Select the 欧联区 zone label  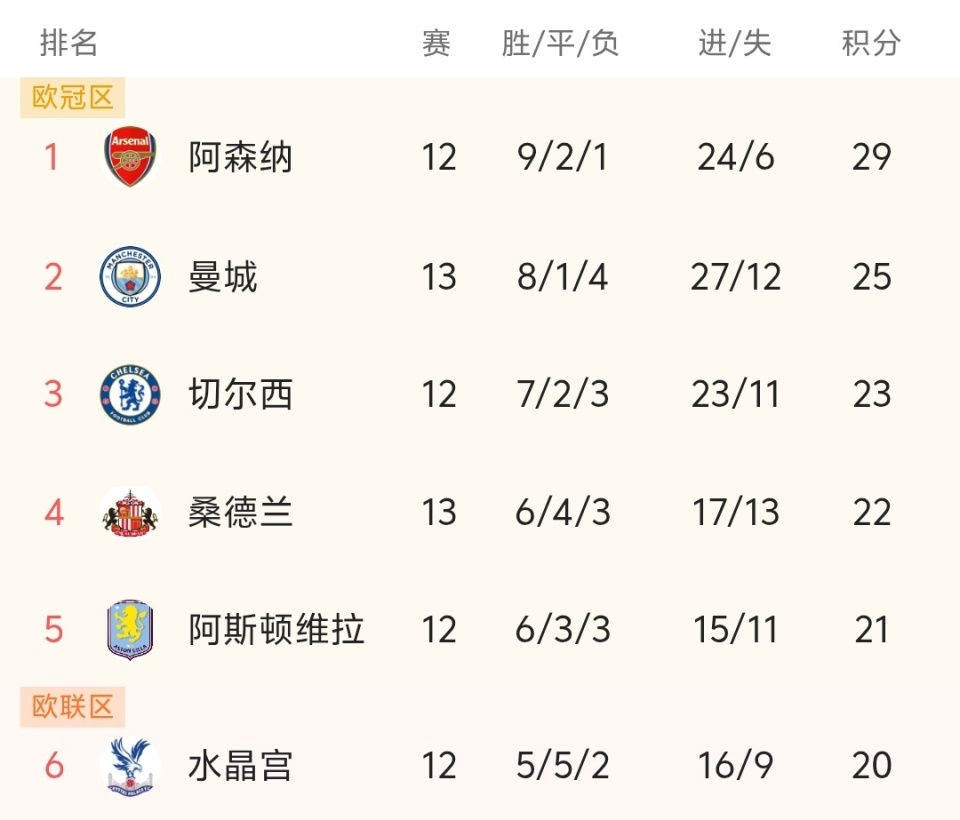[x=73, y=706]
